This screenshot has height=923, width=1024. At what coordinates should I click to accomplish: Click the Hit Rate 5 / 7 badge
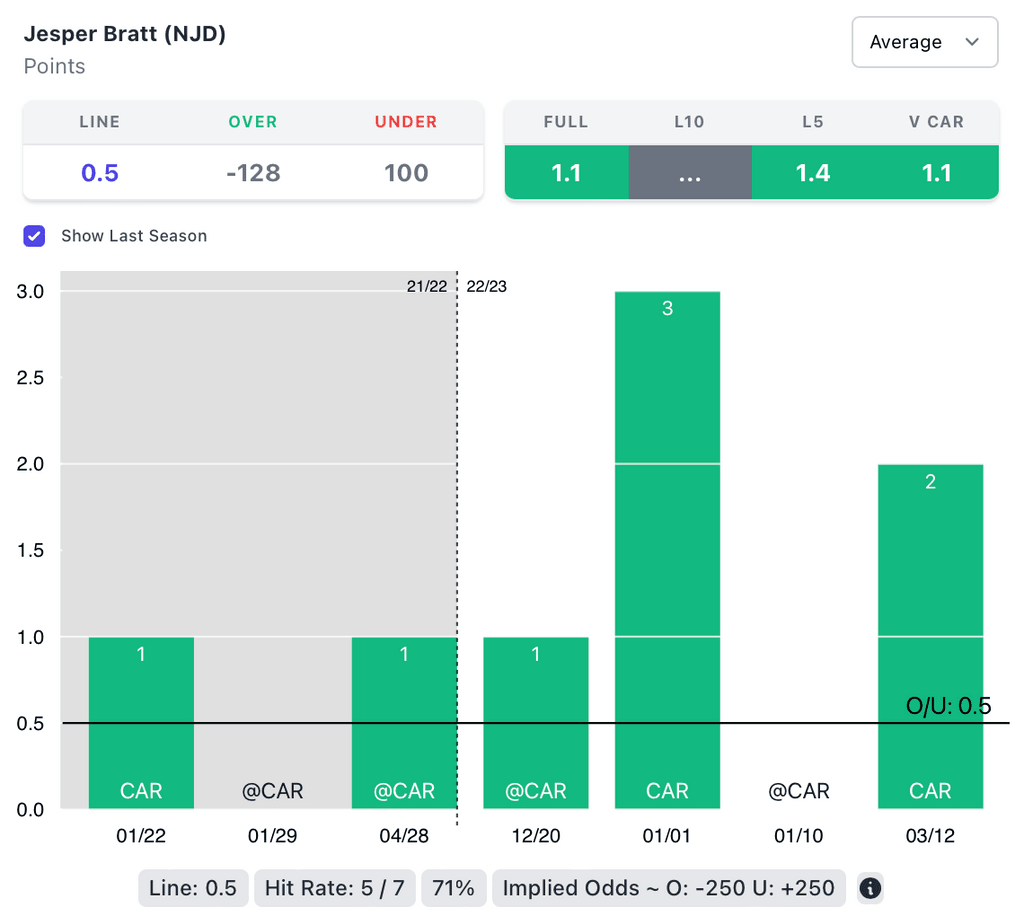pyautogui.click(x=333, y=888)
